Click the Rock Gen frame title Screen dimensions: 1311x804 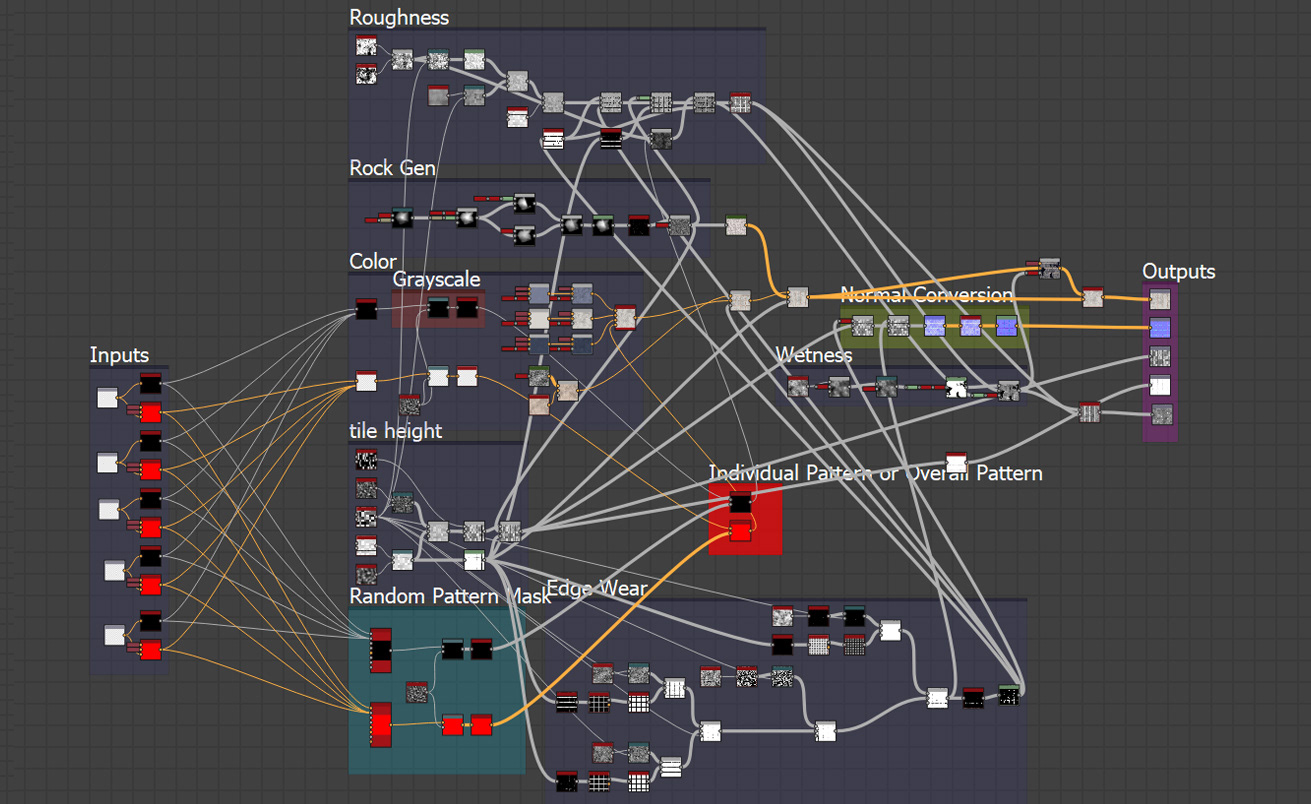click(x=392, y=168)
